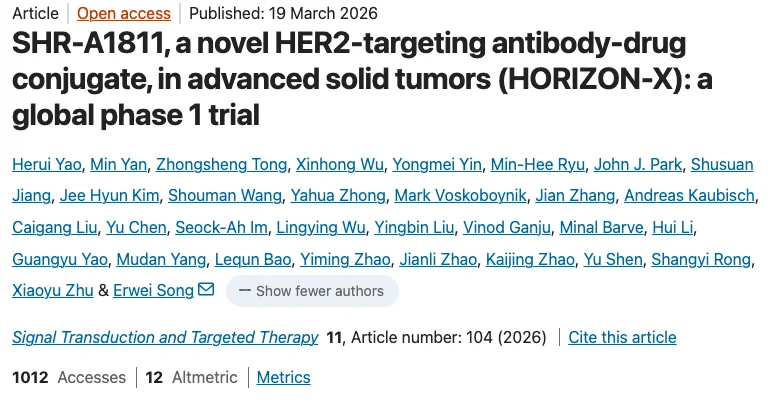The width and height of the screenshot is (774, 403).
Task: Click the Cite this article link
Action: [x=622, y=338]
